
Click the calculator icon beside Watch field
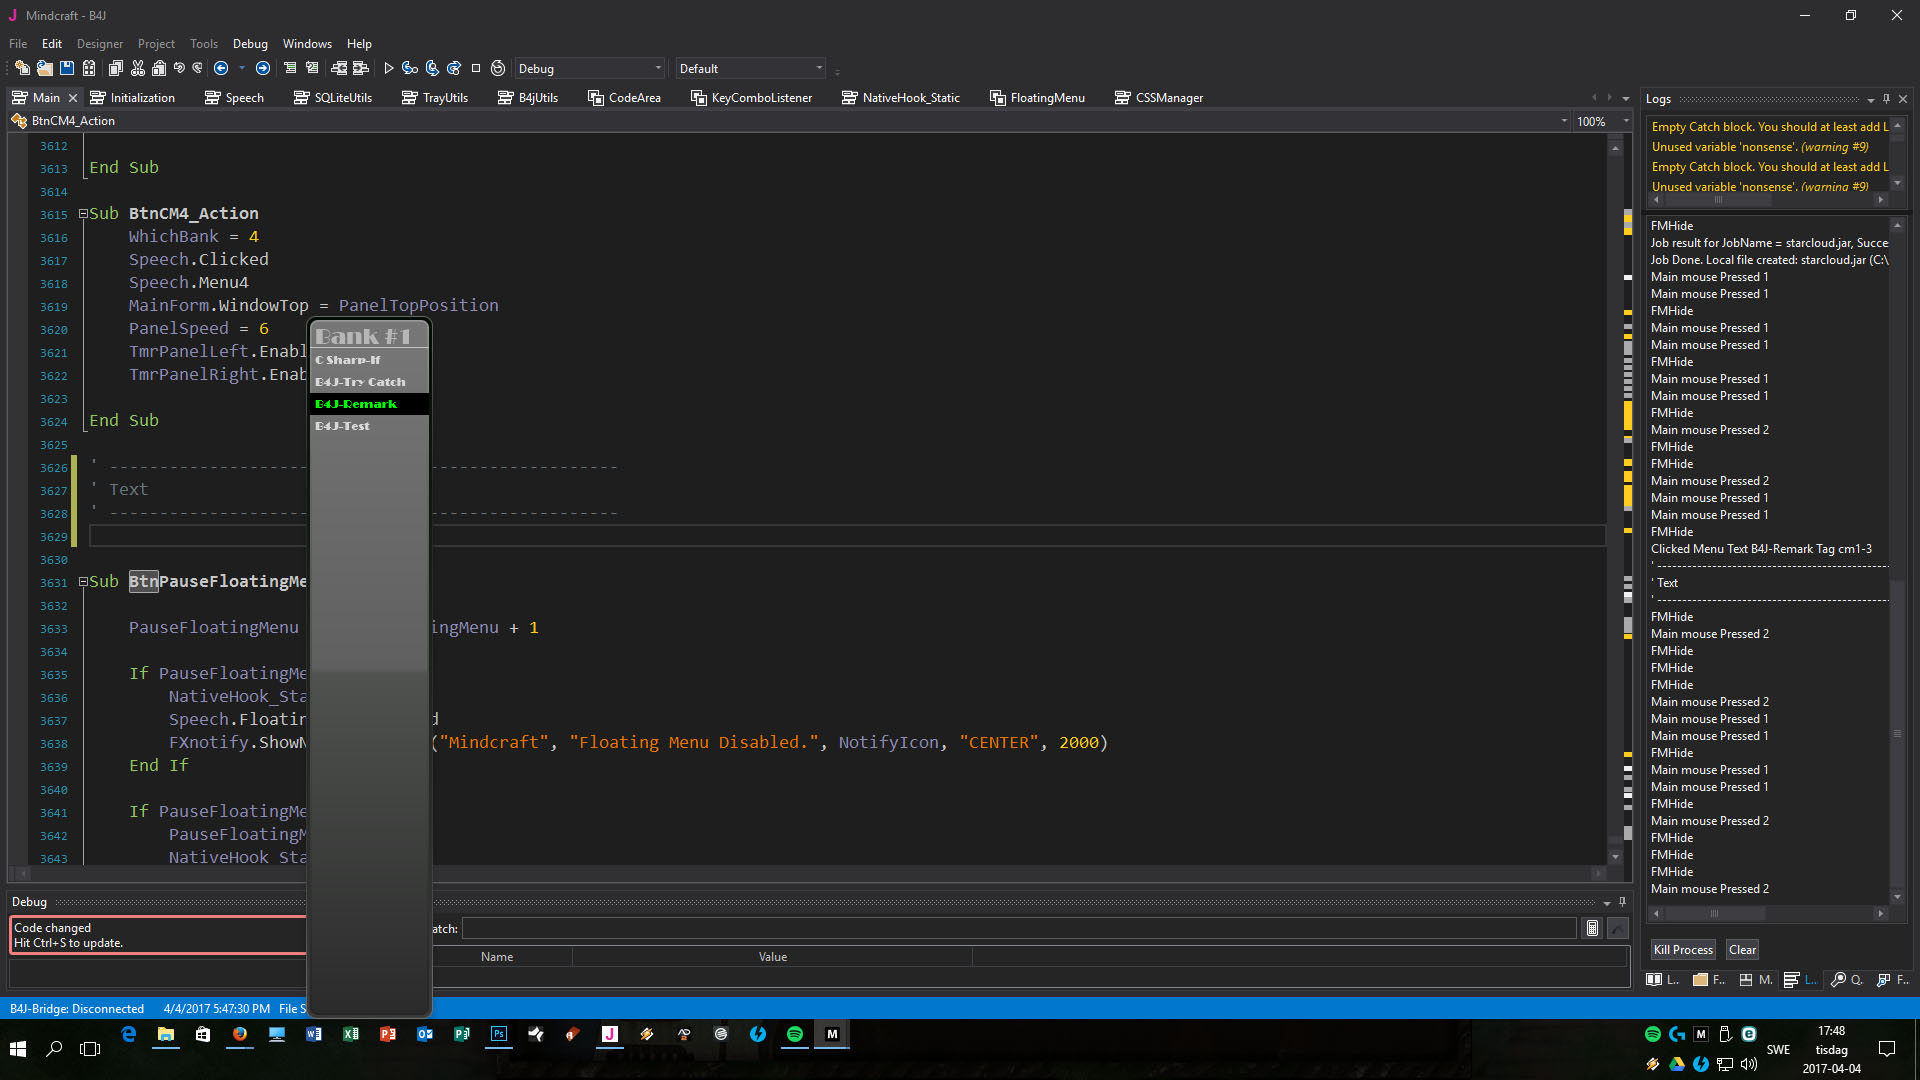click(1593, 928)
